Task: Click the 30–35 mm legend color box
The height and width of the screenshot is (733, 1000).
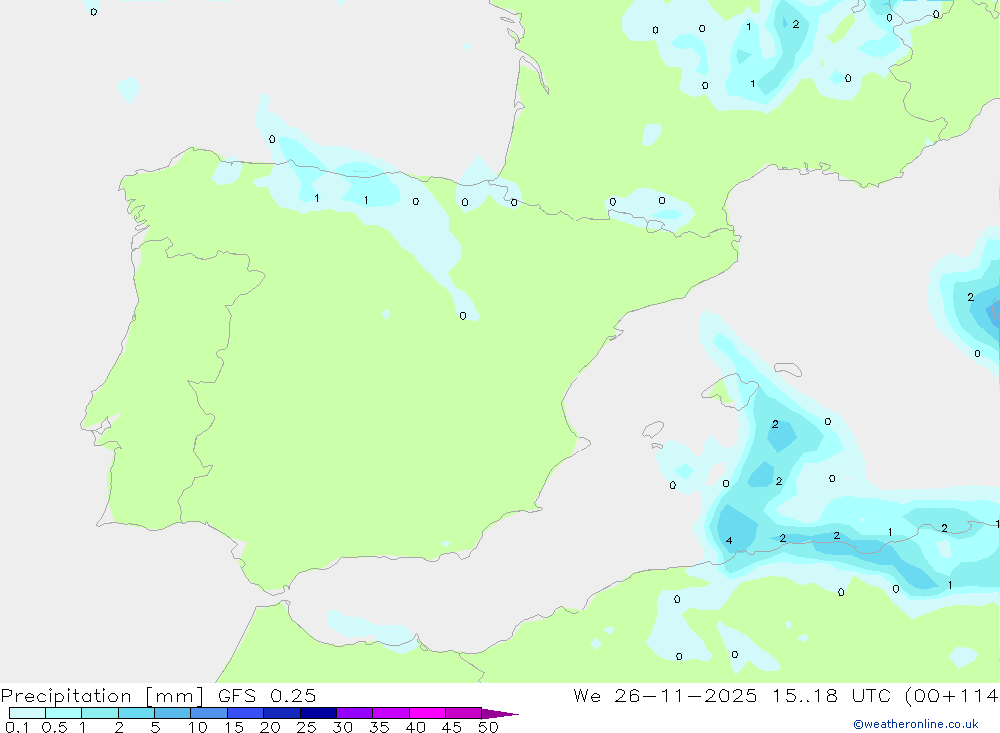Action: pyautogui.click(x=354, y=713)
